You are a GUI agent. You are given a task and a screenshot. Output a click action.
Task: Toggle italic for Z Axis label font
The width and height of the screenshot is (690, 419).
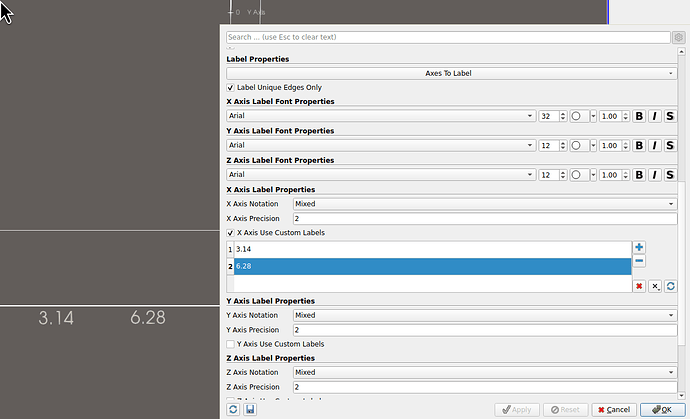pos(654,175)
